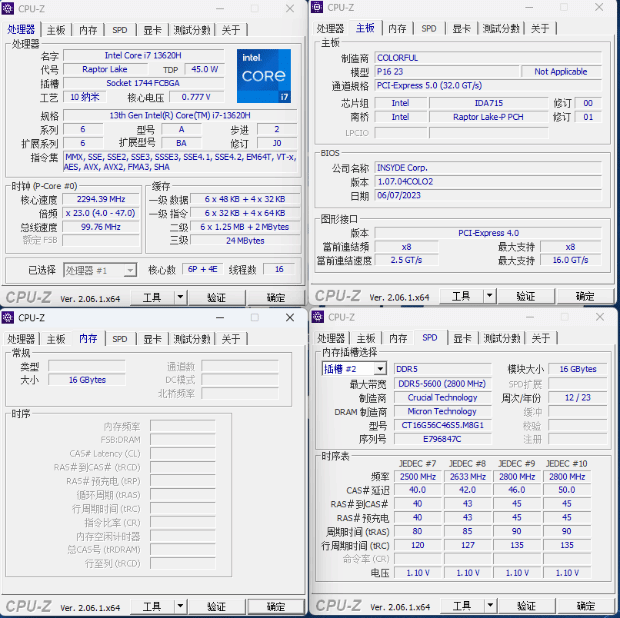Open 主板 tab in processor window
Image resolution: width=620 pixels, height=618 pixels.
point(56,30)
